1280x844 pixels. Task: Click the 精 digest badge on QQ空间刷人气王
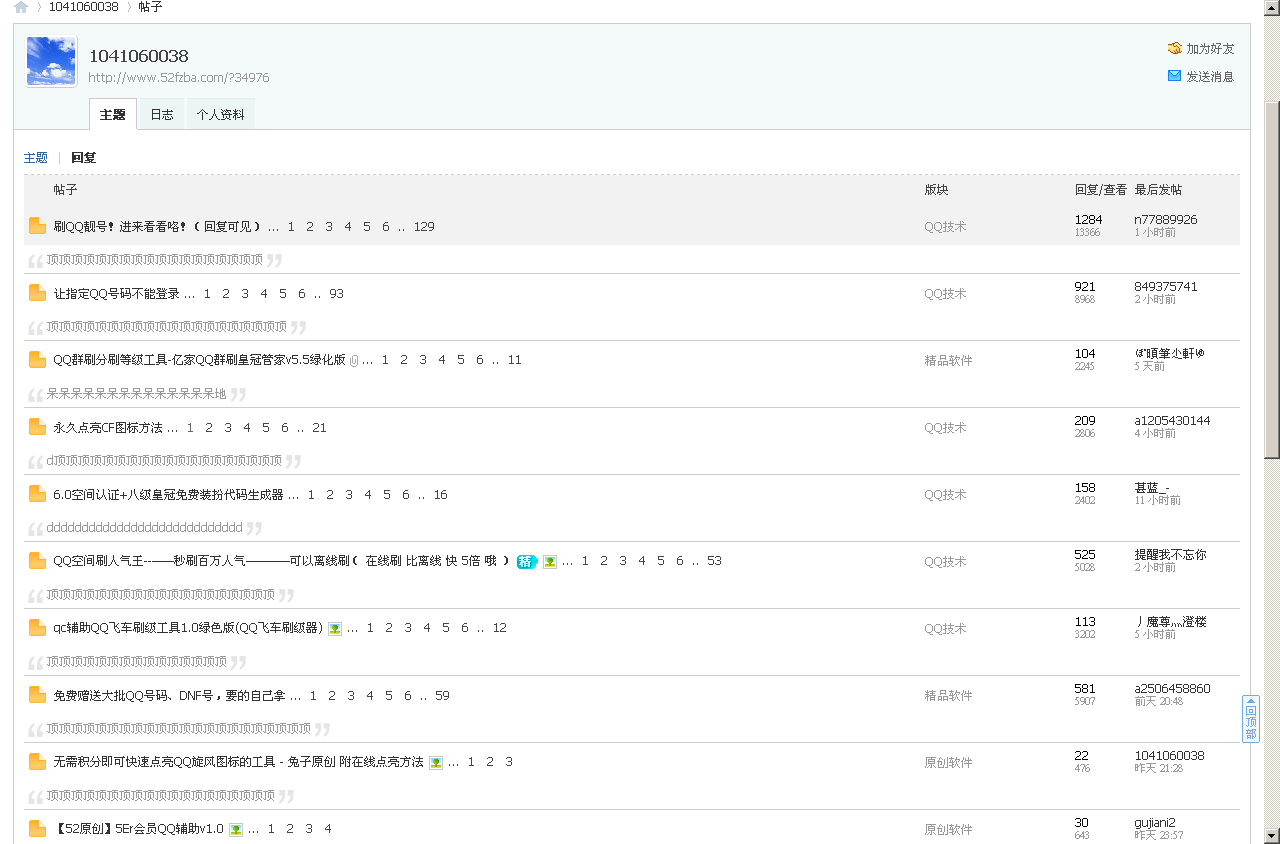click(x=527, y=561)
